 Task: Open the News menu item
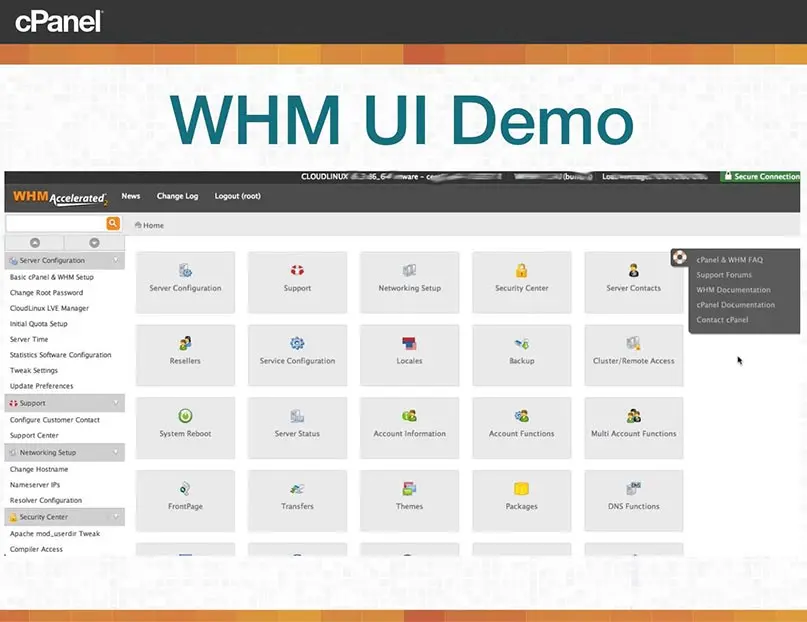pos(131,196)
